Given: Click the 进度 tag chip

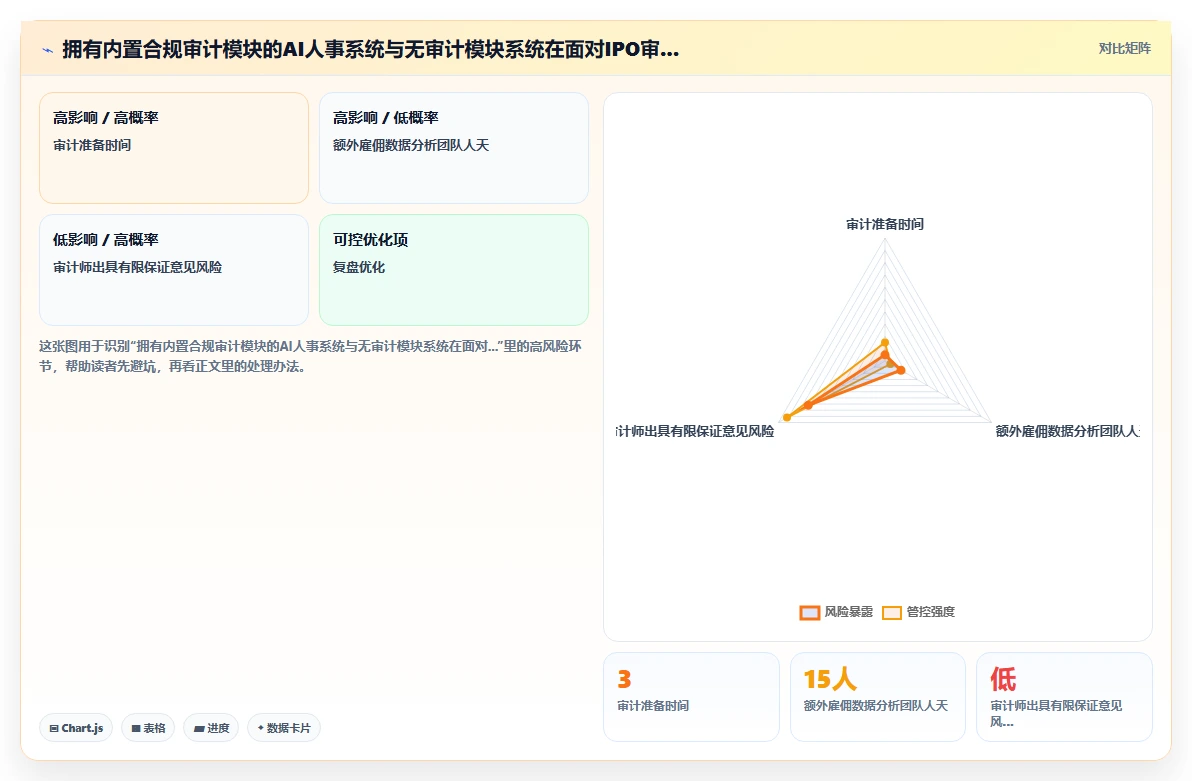Looking at the screenshot, I should pos(211,728).
